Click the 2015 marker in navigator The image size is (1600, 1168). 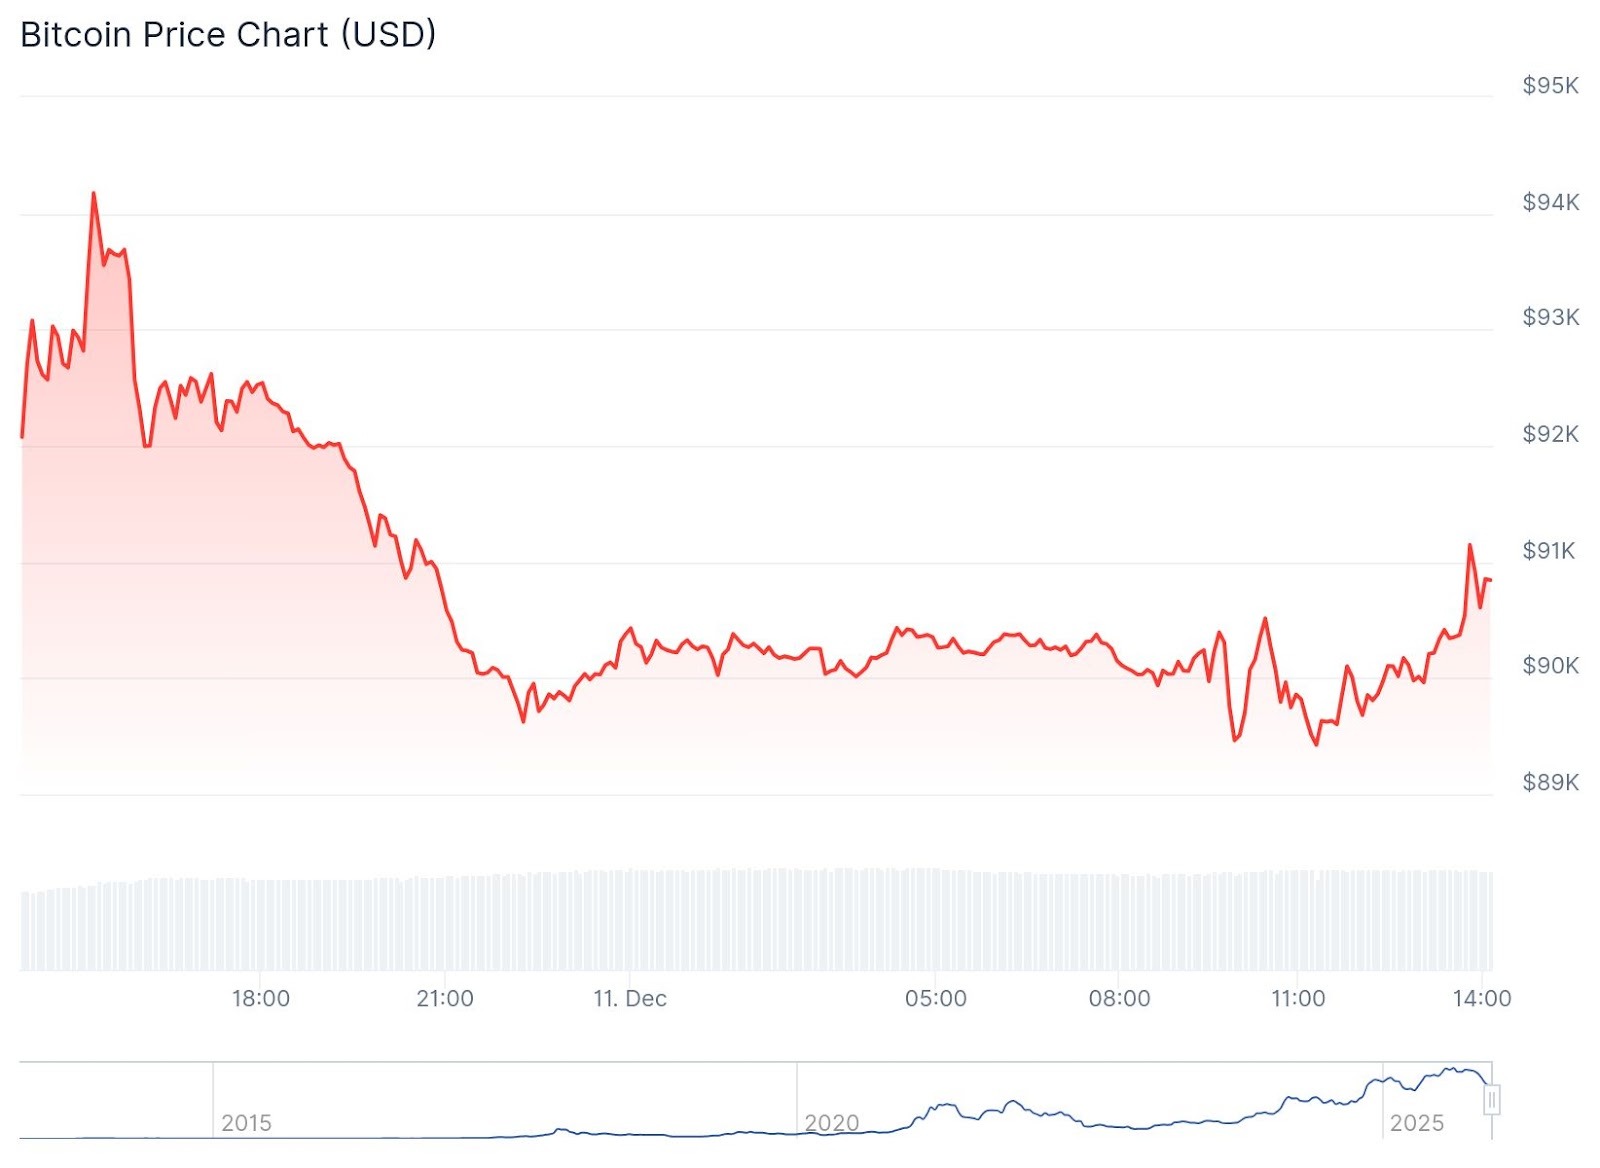pos(246,1122)
